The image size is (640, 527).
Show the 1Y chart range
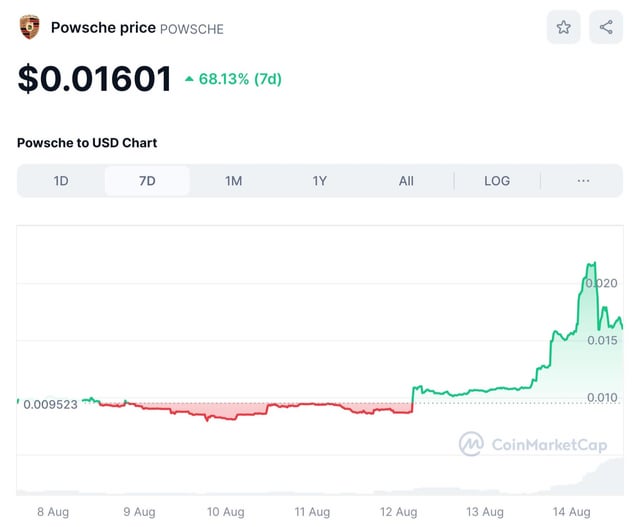point(320,181)
